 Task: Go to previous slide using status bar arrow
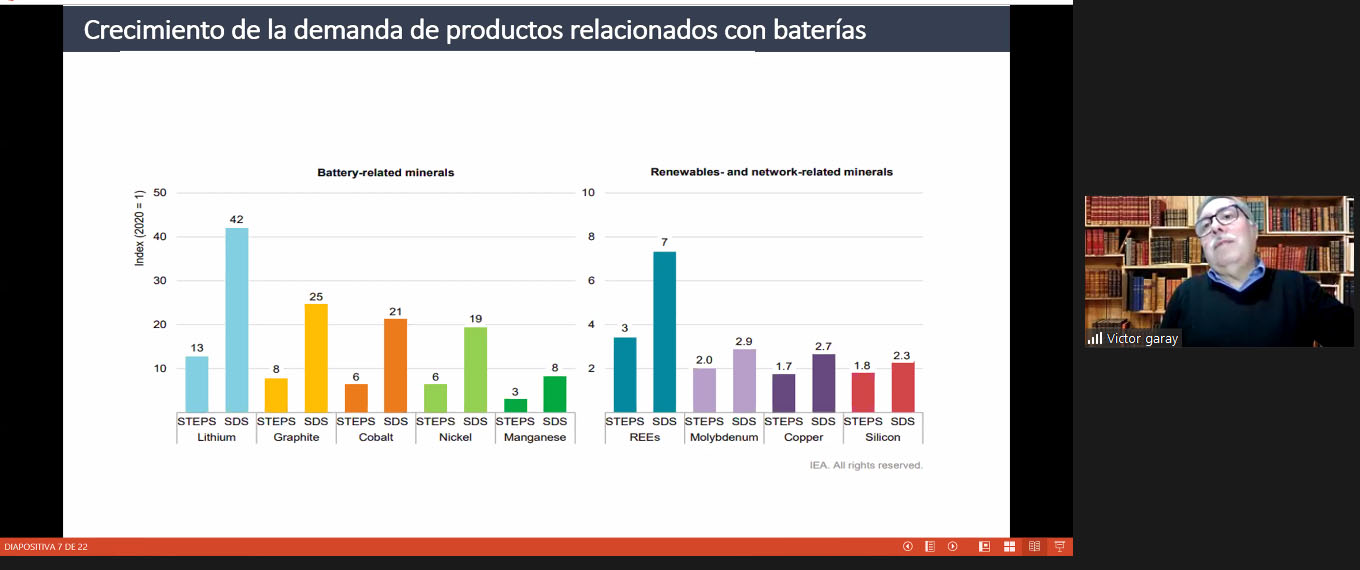pos(908,547)
